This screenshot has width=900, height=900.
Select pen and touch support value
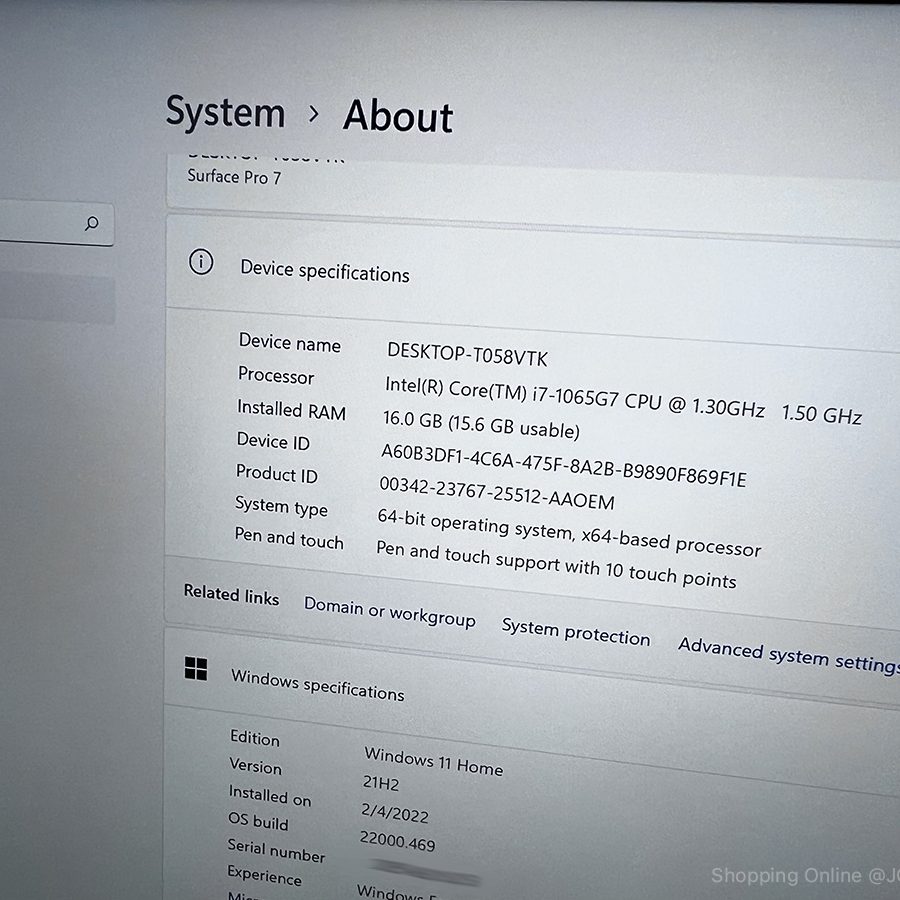pyautogui.click(x=556, y=565)
